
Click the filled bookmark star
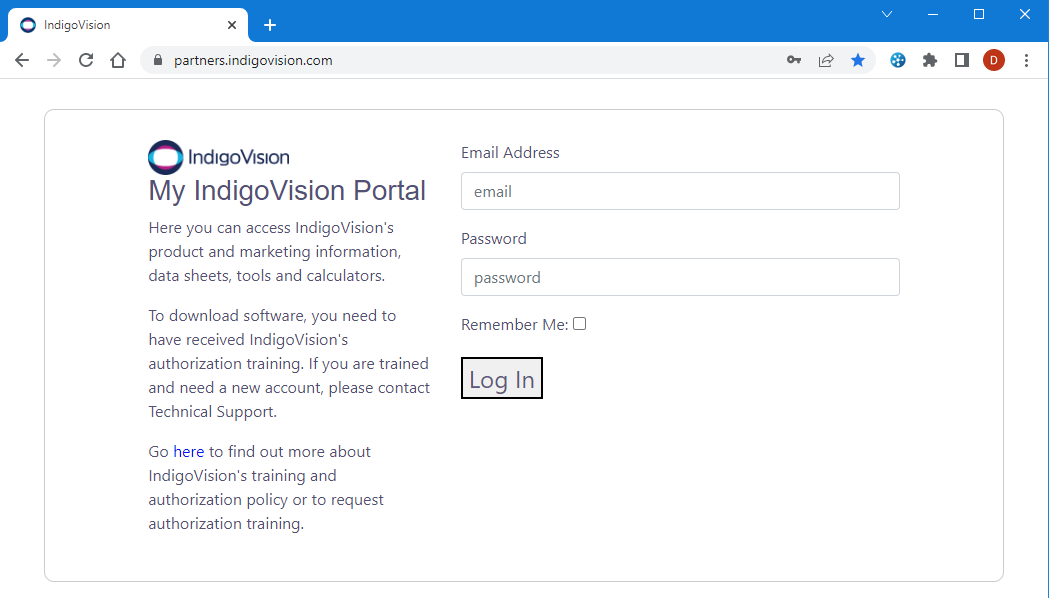pyautogui.click(x=858, y=60)
